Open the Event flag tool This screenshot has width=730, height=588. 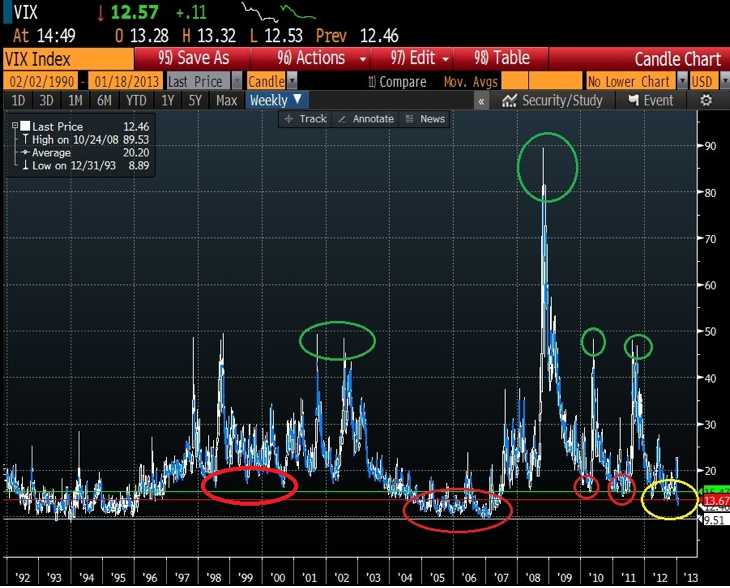point(650,101)
